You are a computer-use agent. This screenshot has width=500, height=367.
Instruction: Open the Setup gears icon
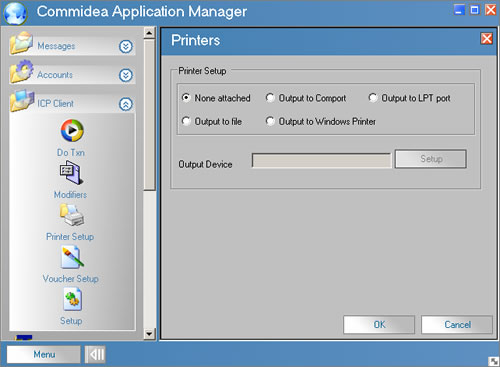click(x=72, y=299)
